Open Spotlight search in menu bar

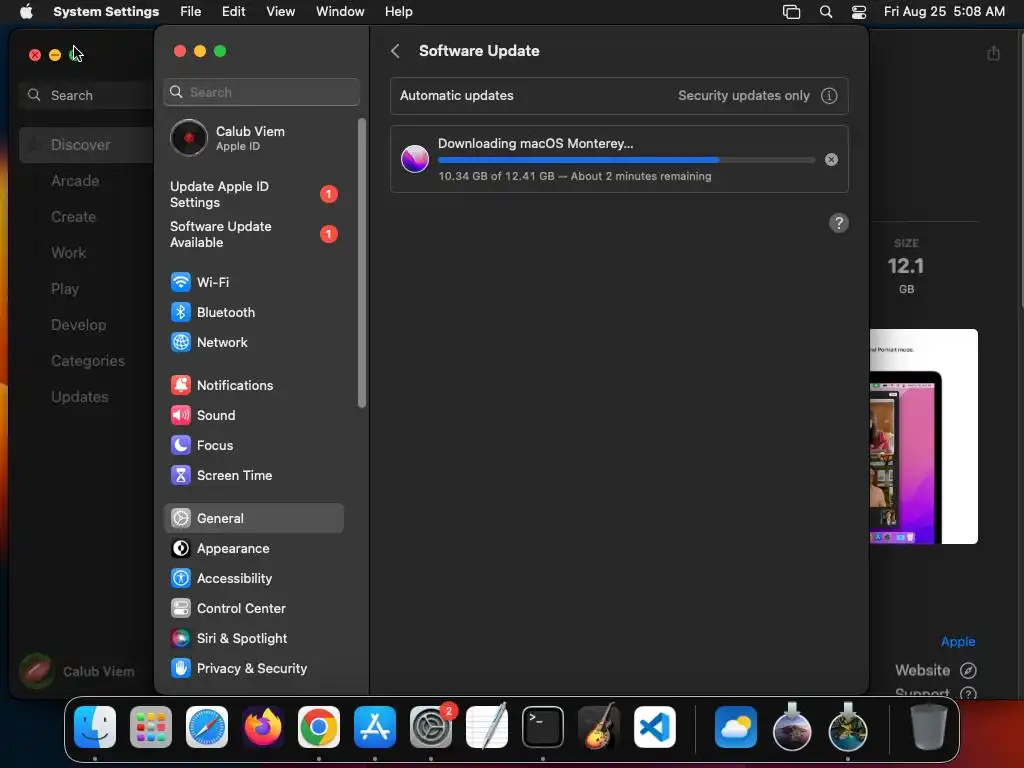[x=825, y=12]
